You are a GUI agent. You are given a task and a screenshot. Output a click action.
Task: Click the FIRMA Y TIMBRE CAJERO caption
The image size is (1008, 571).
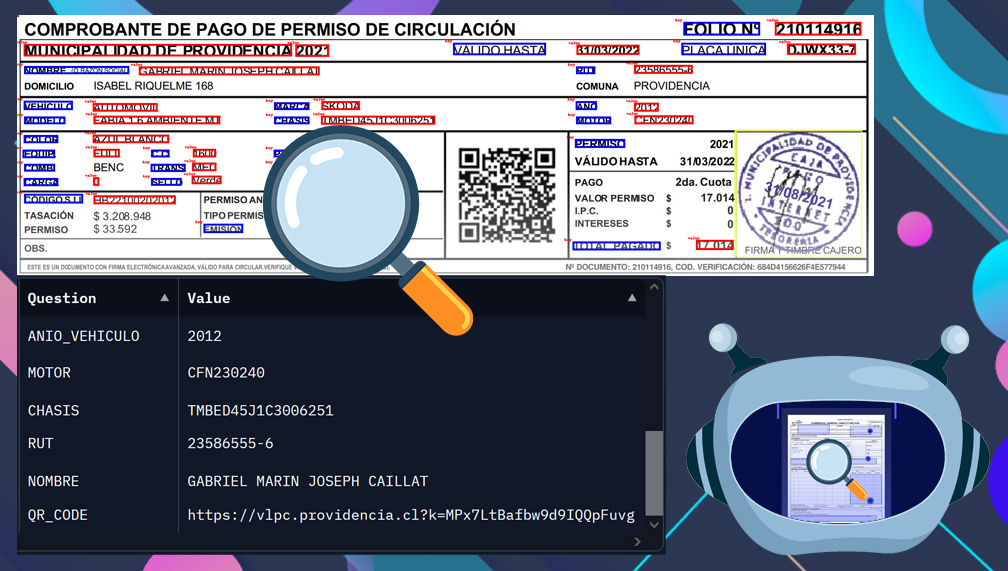803,250
